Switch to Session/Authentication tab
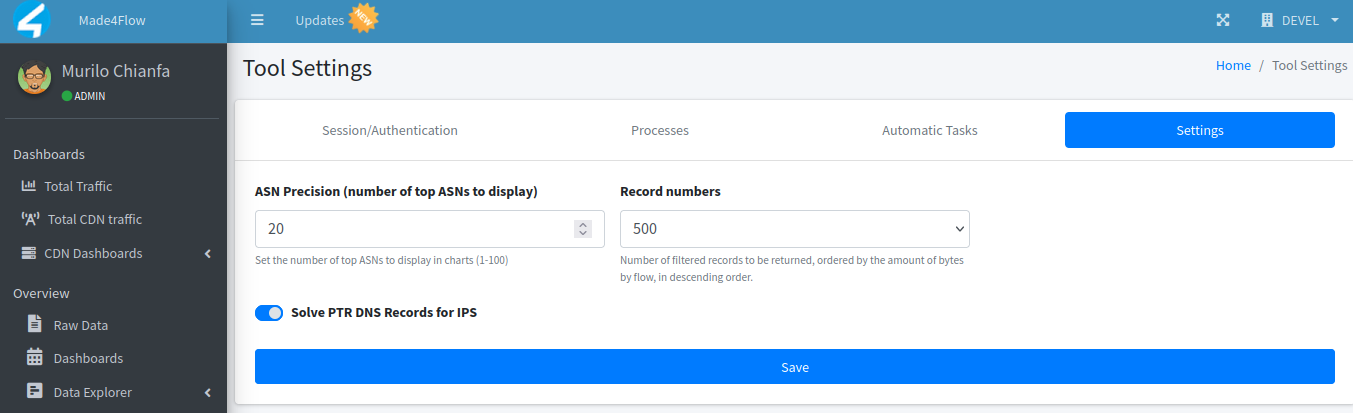The image size is (1353, 413). tap(390, 130)
